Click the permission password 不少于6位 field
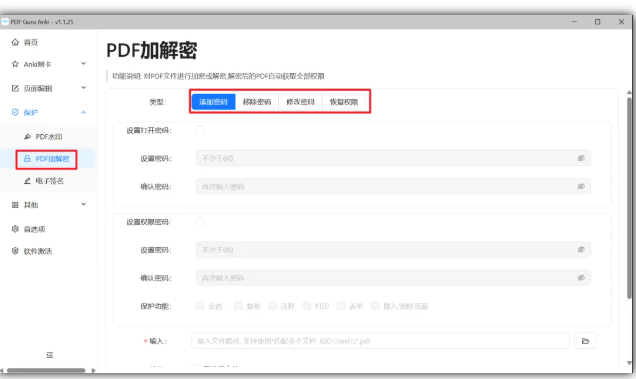636x379 pixels. coord(393,250)
